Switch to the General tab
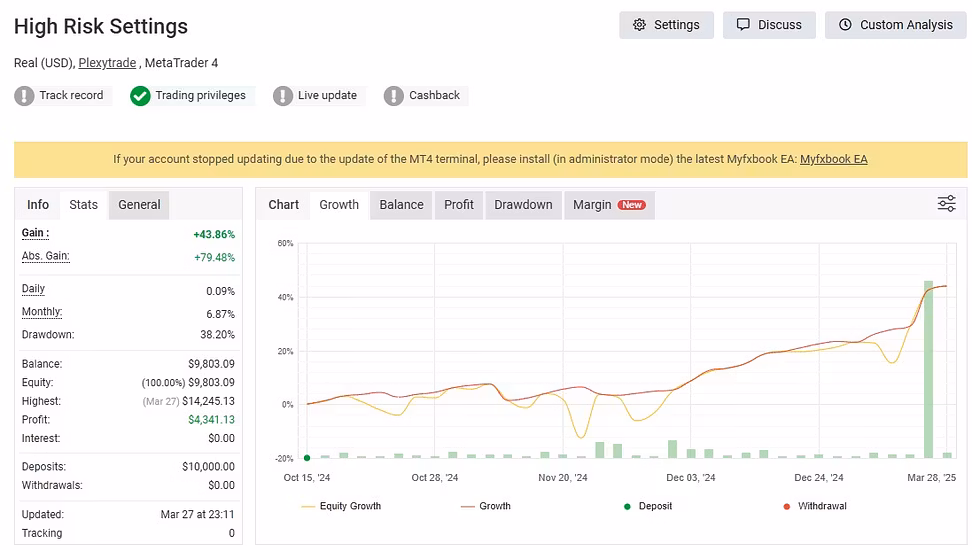Viewport: 972px width, 550px height. 139,205
